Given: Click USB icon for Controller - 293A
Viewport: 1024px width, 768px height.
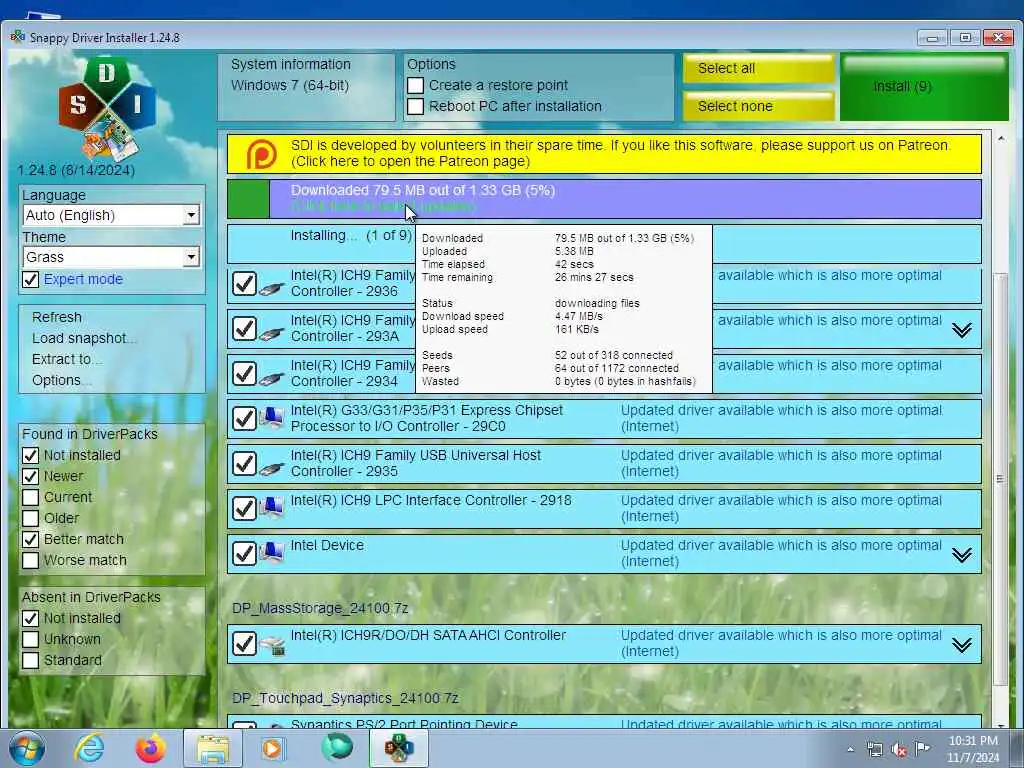Looking at the screenshot, I should (x=271, y=333).
